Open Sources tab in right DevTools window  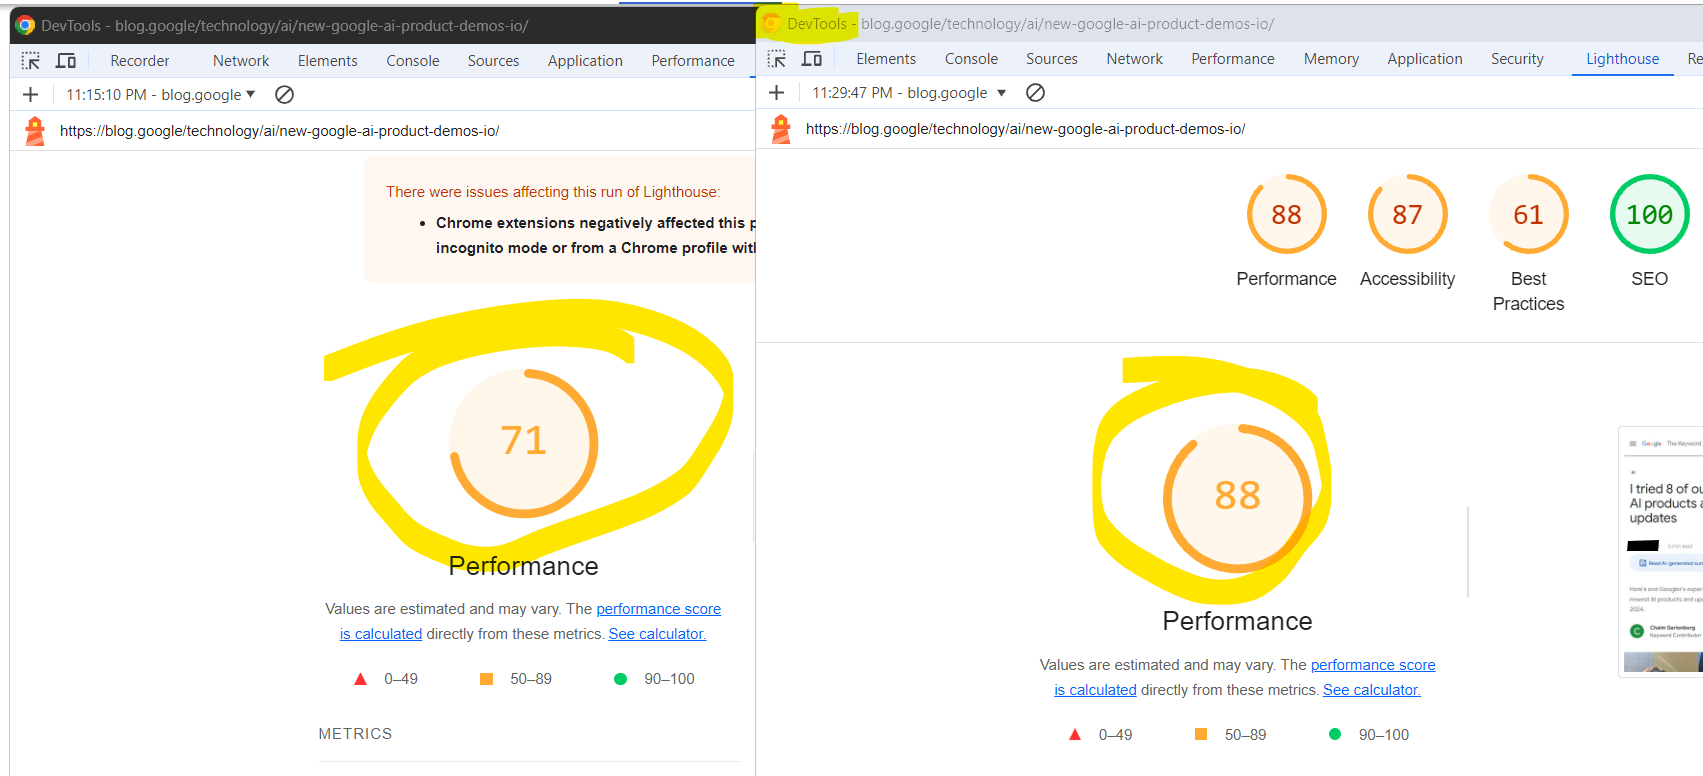click(x=1052, y=59)
